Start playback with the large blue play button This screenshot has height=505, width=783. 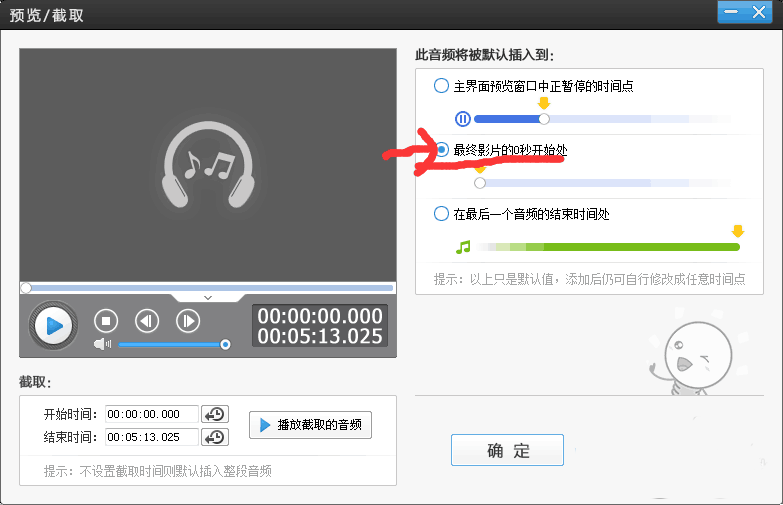(53, 326)
